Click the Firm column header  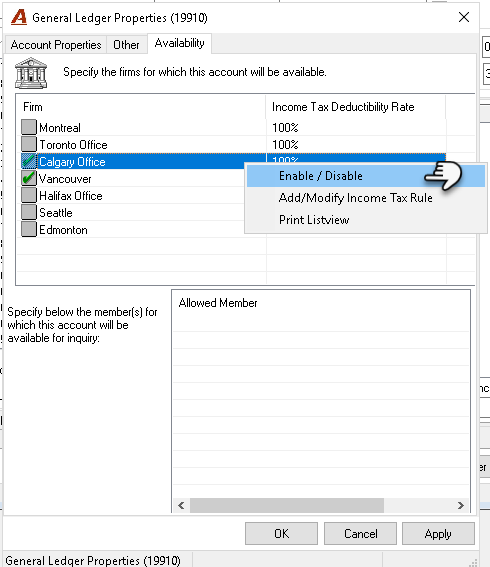[141, 107]
